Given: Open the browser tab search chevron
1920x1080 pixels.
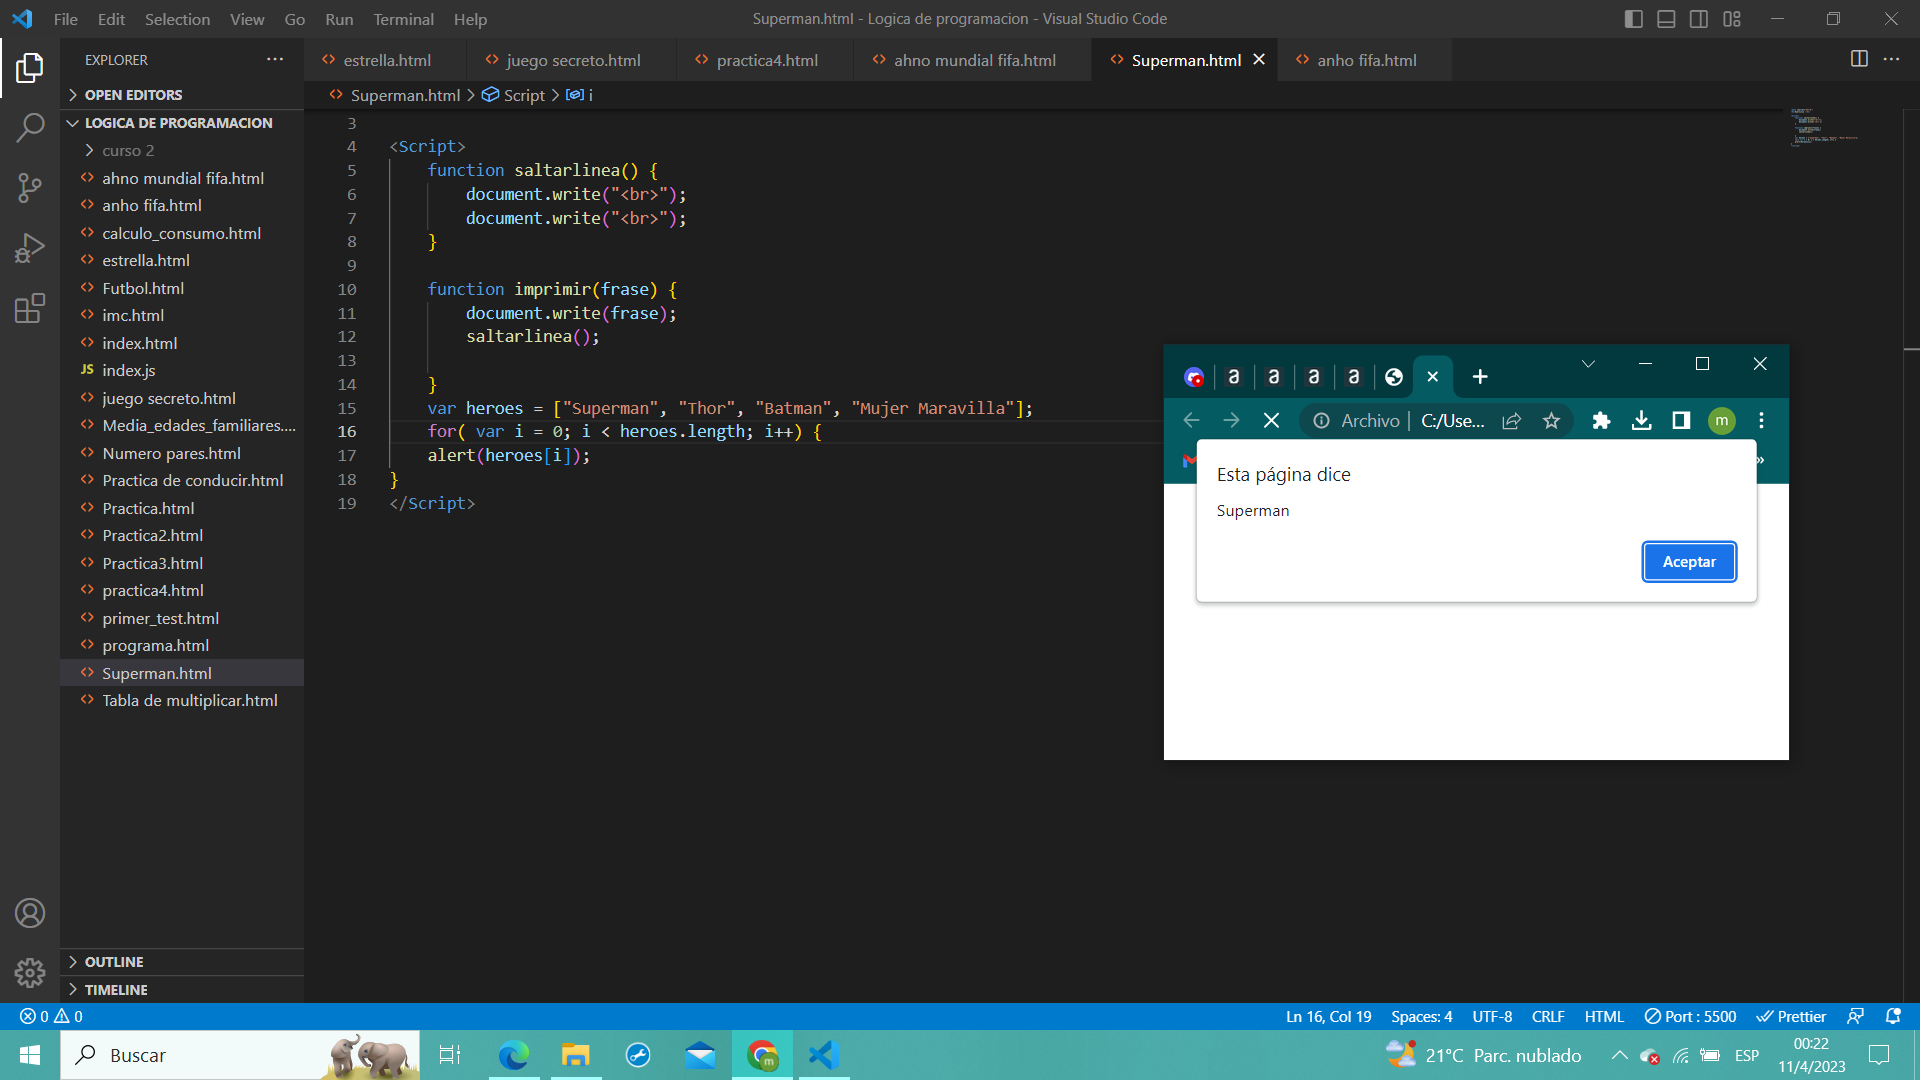Looking at the screenshot, I should [x=1588, y=364].
